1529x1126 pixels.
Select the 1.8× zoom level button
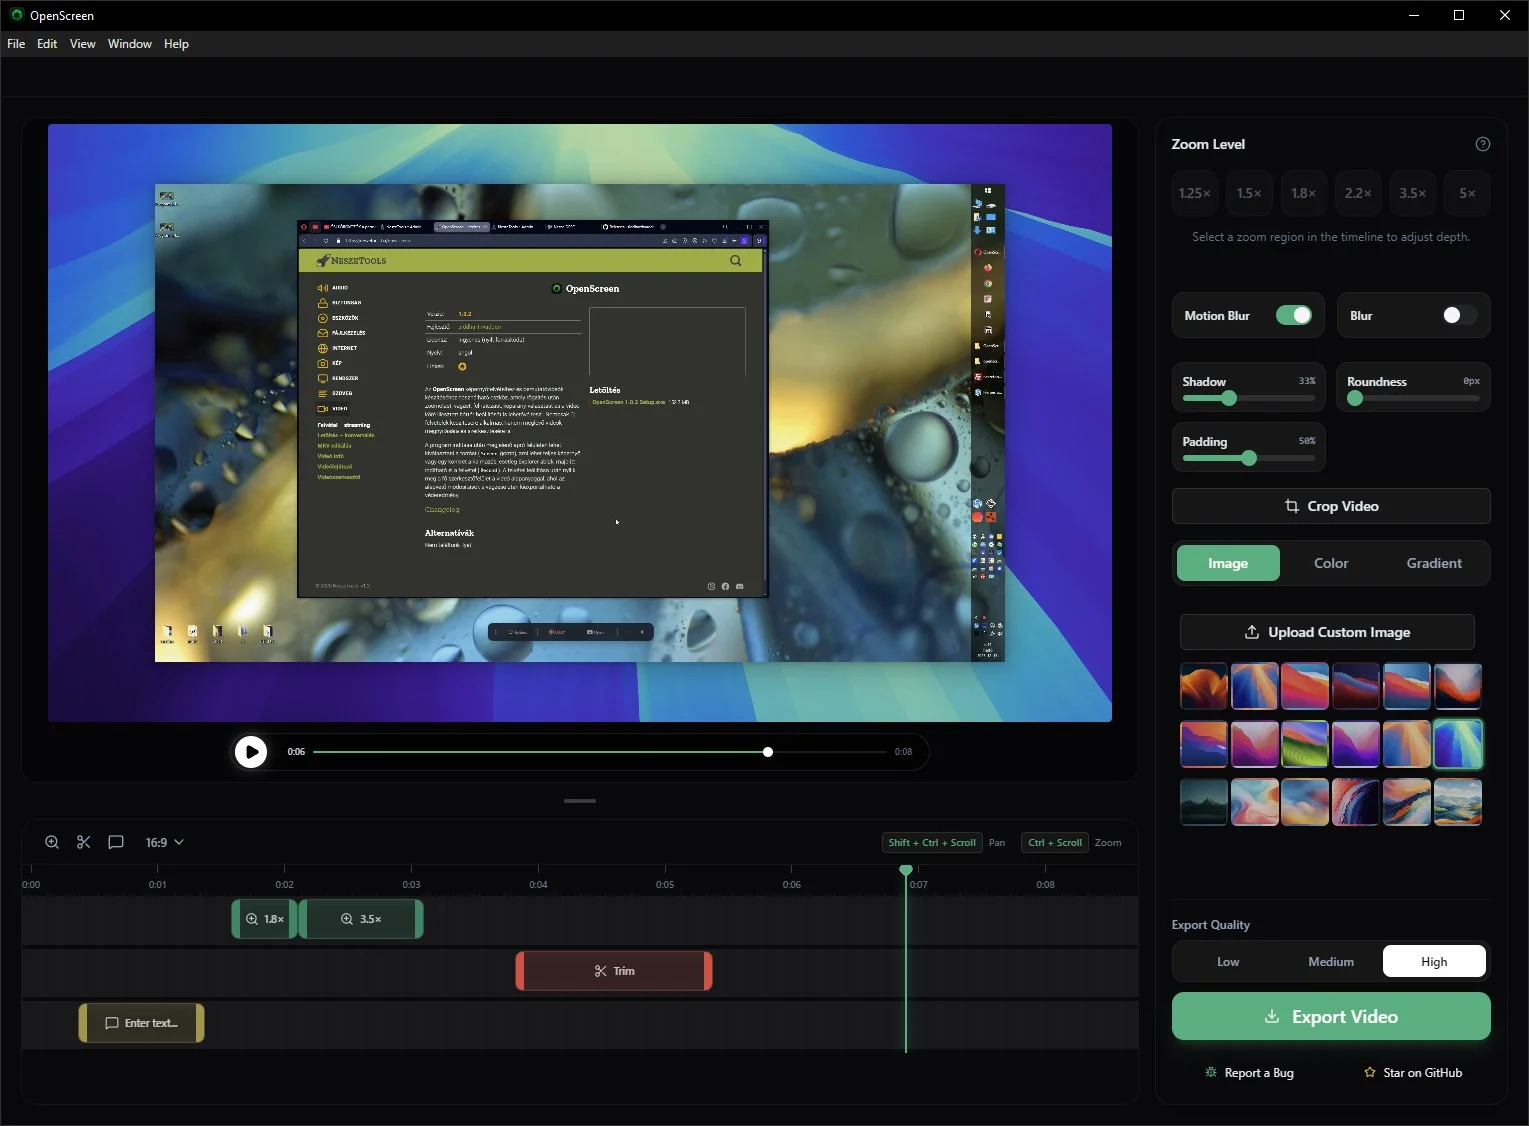click(1303, 193)
